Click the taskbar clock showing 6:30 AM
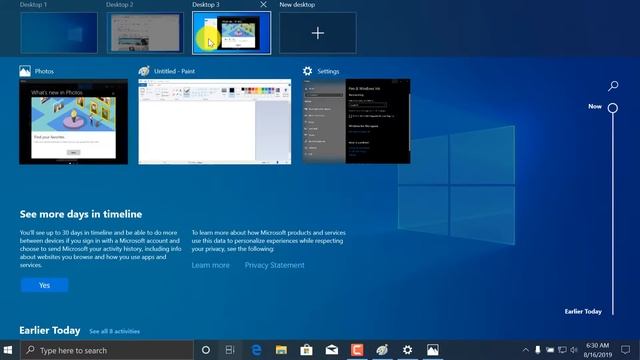 click(598, 350)
